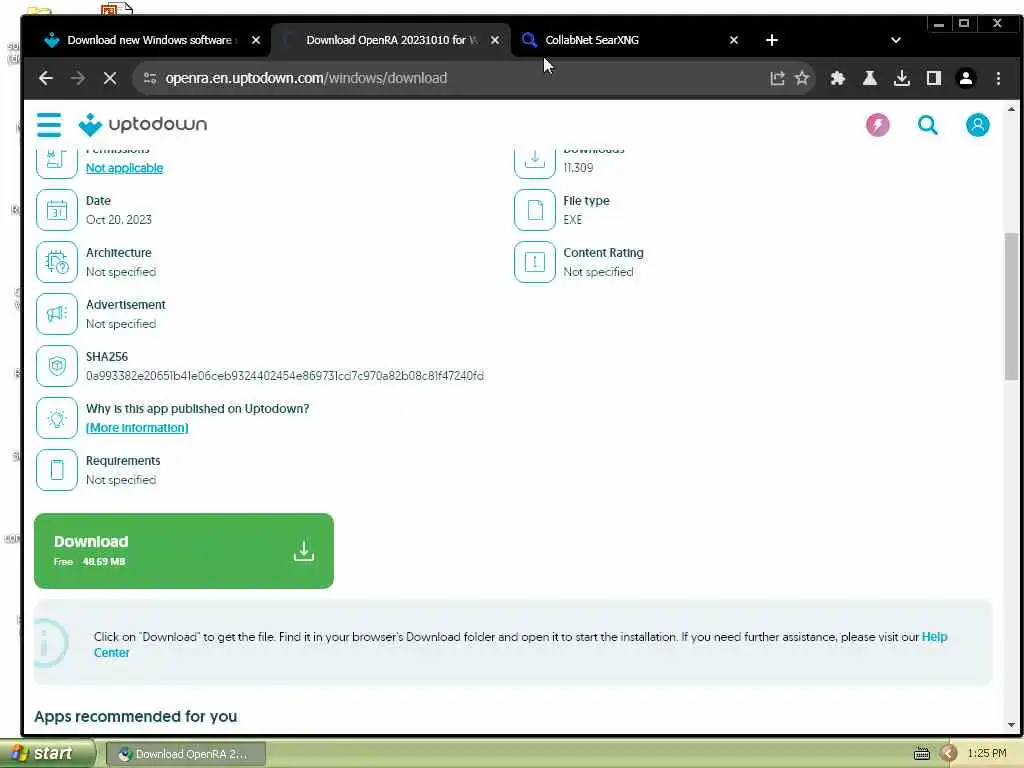Open the Windows Start menu
The height and width of the screenshot is (768, 1024).
pyautogui.click(x=47, y=754)
